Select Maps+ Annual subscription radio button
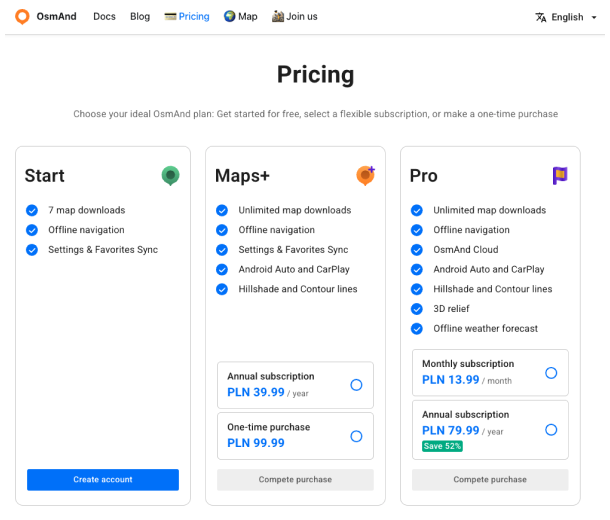The image size is (610, 520). (x=356, y=385)
